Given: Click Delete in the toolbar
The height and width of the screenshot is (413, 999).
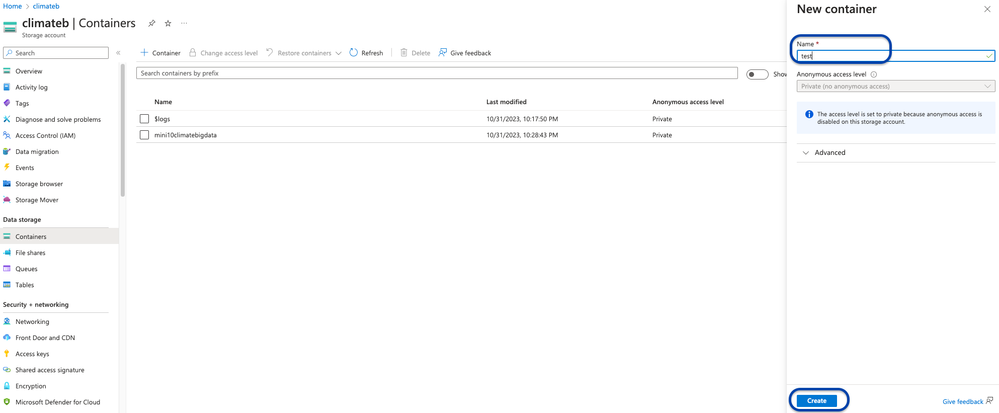Looking at the screenshot, I should [415, 53].
